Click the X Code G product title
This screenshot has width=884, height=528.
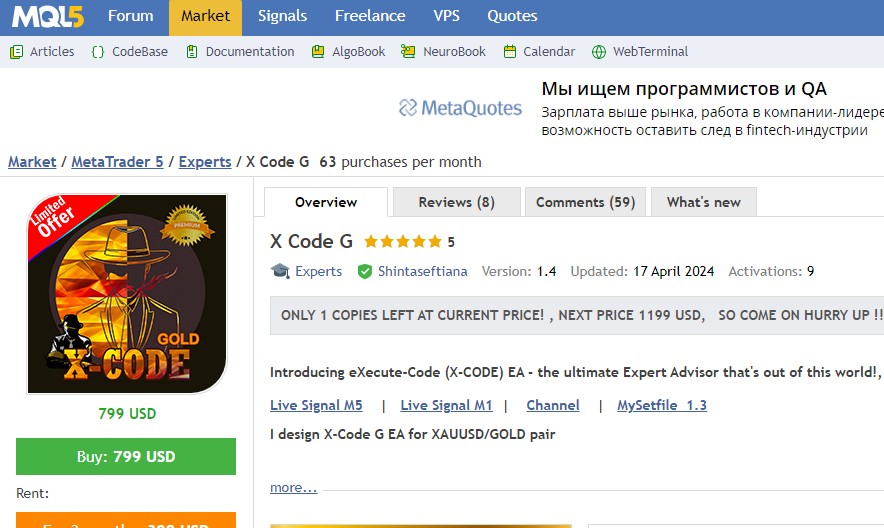tap(311, 242)
